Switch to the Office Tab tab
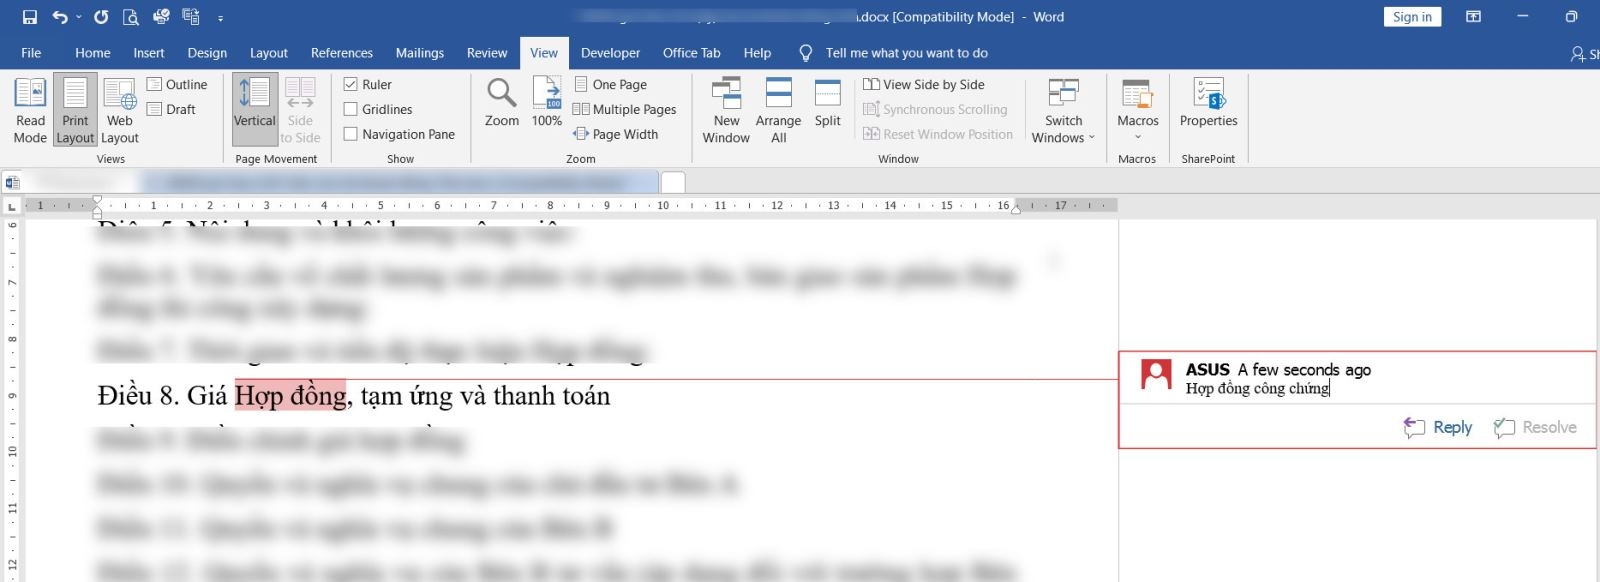This screenshot has height=582, width=1600. [691, 53]
